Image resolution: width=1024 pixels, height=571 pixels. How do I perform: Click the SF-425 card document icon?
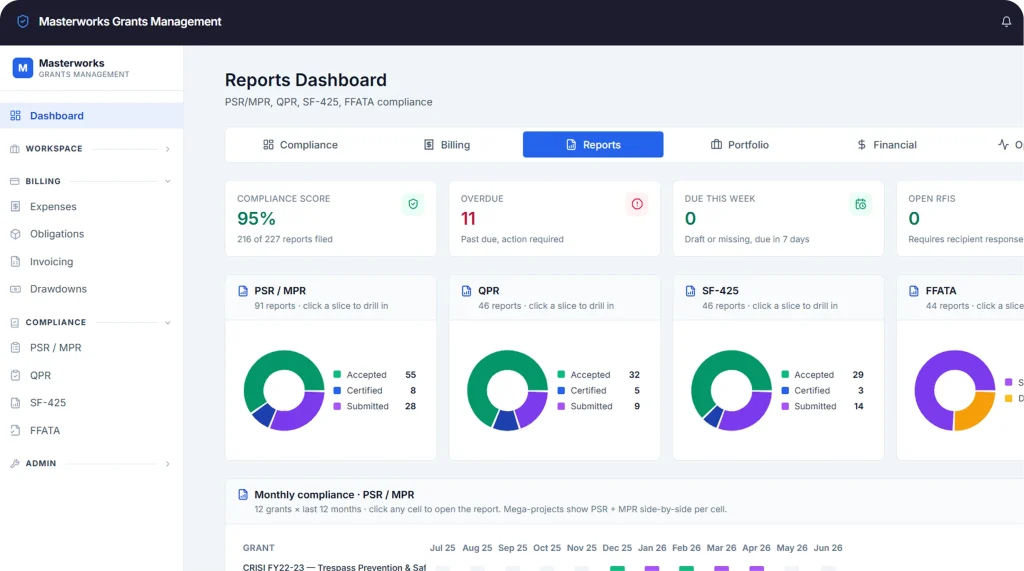690,291
